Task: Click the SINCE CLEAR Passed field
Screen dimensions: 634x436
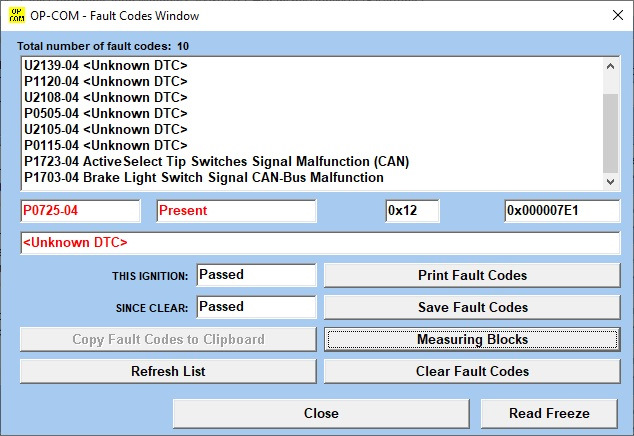Action: click(256, 307)
